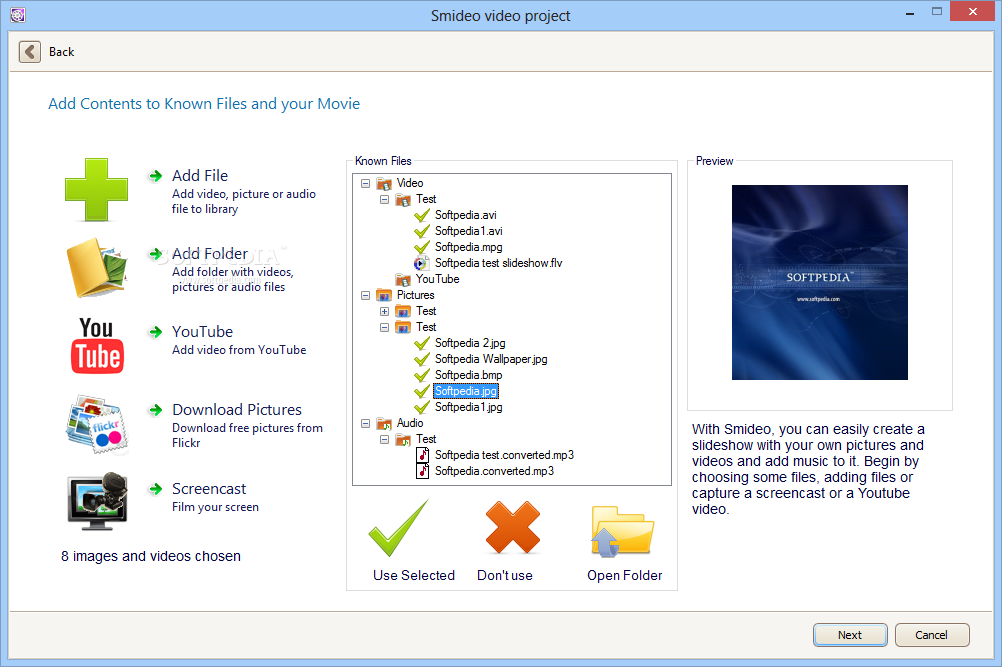Viewport: 1002px width, 667px height.
Task: Click the video icon beside Softpedia test slideshow.flv
Action: point(421,263)
